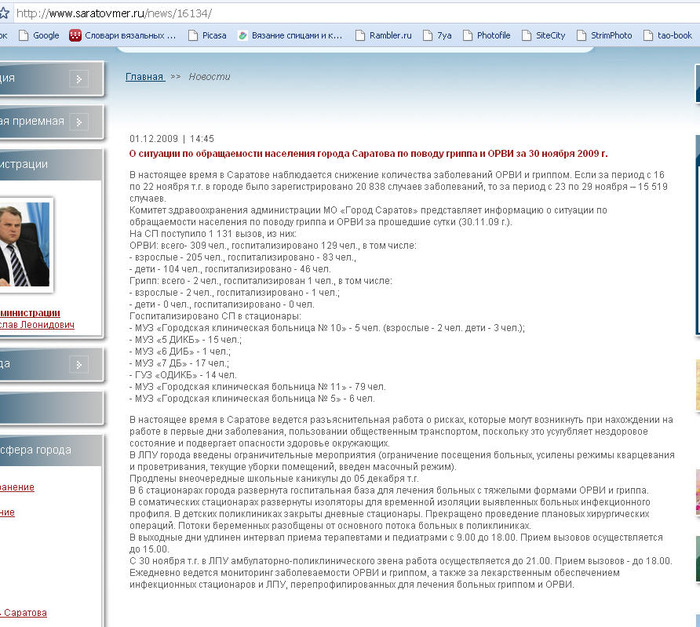Click the line 'МУЗ «5 ДИКБ» - 15 чел.'
Screen dimensions: 700x627
(x=185, y=339)
